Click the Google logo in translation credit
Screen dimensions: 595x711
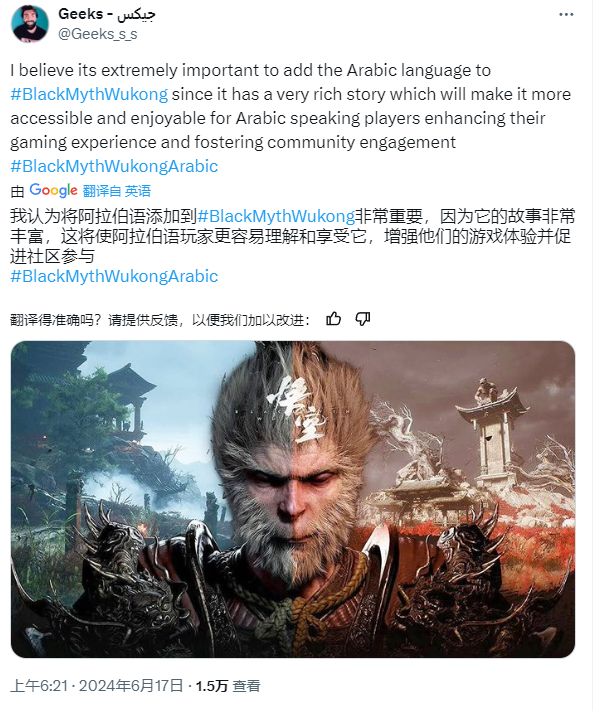tap(54, 190)
